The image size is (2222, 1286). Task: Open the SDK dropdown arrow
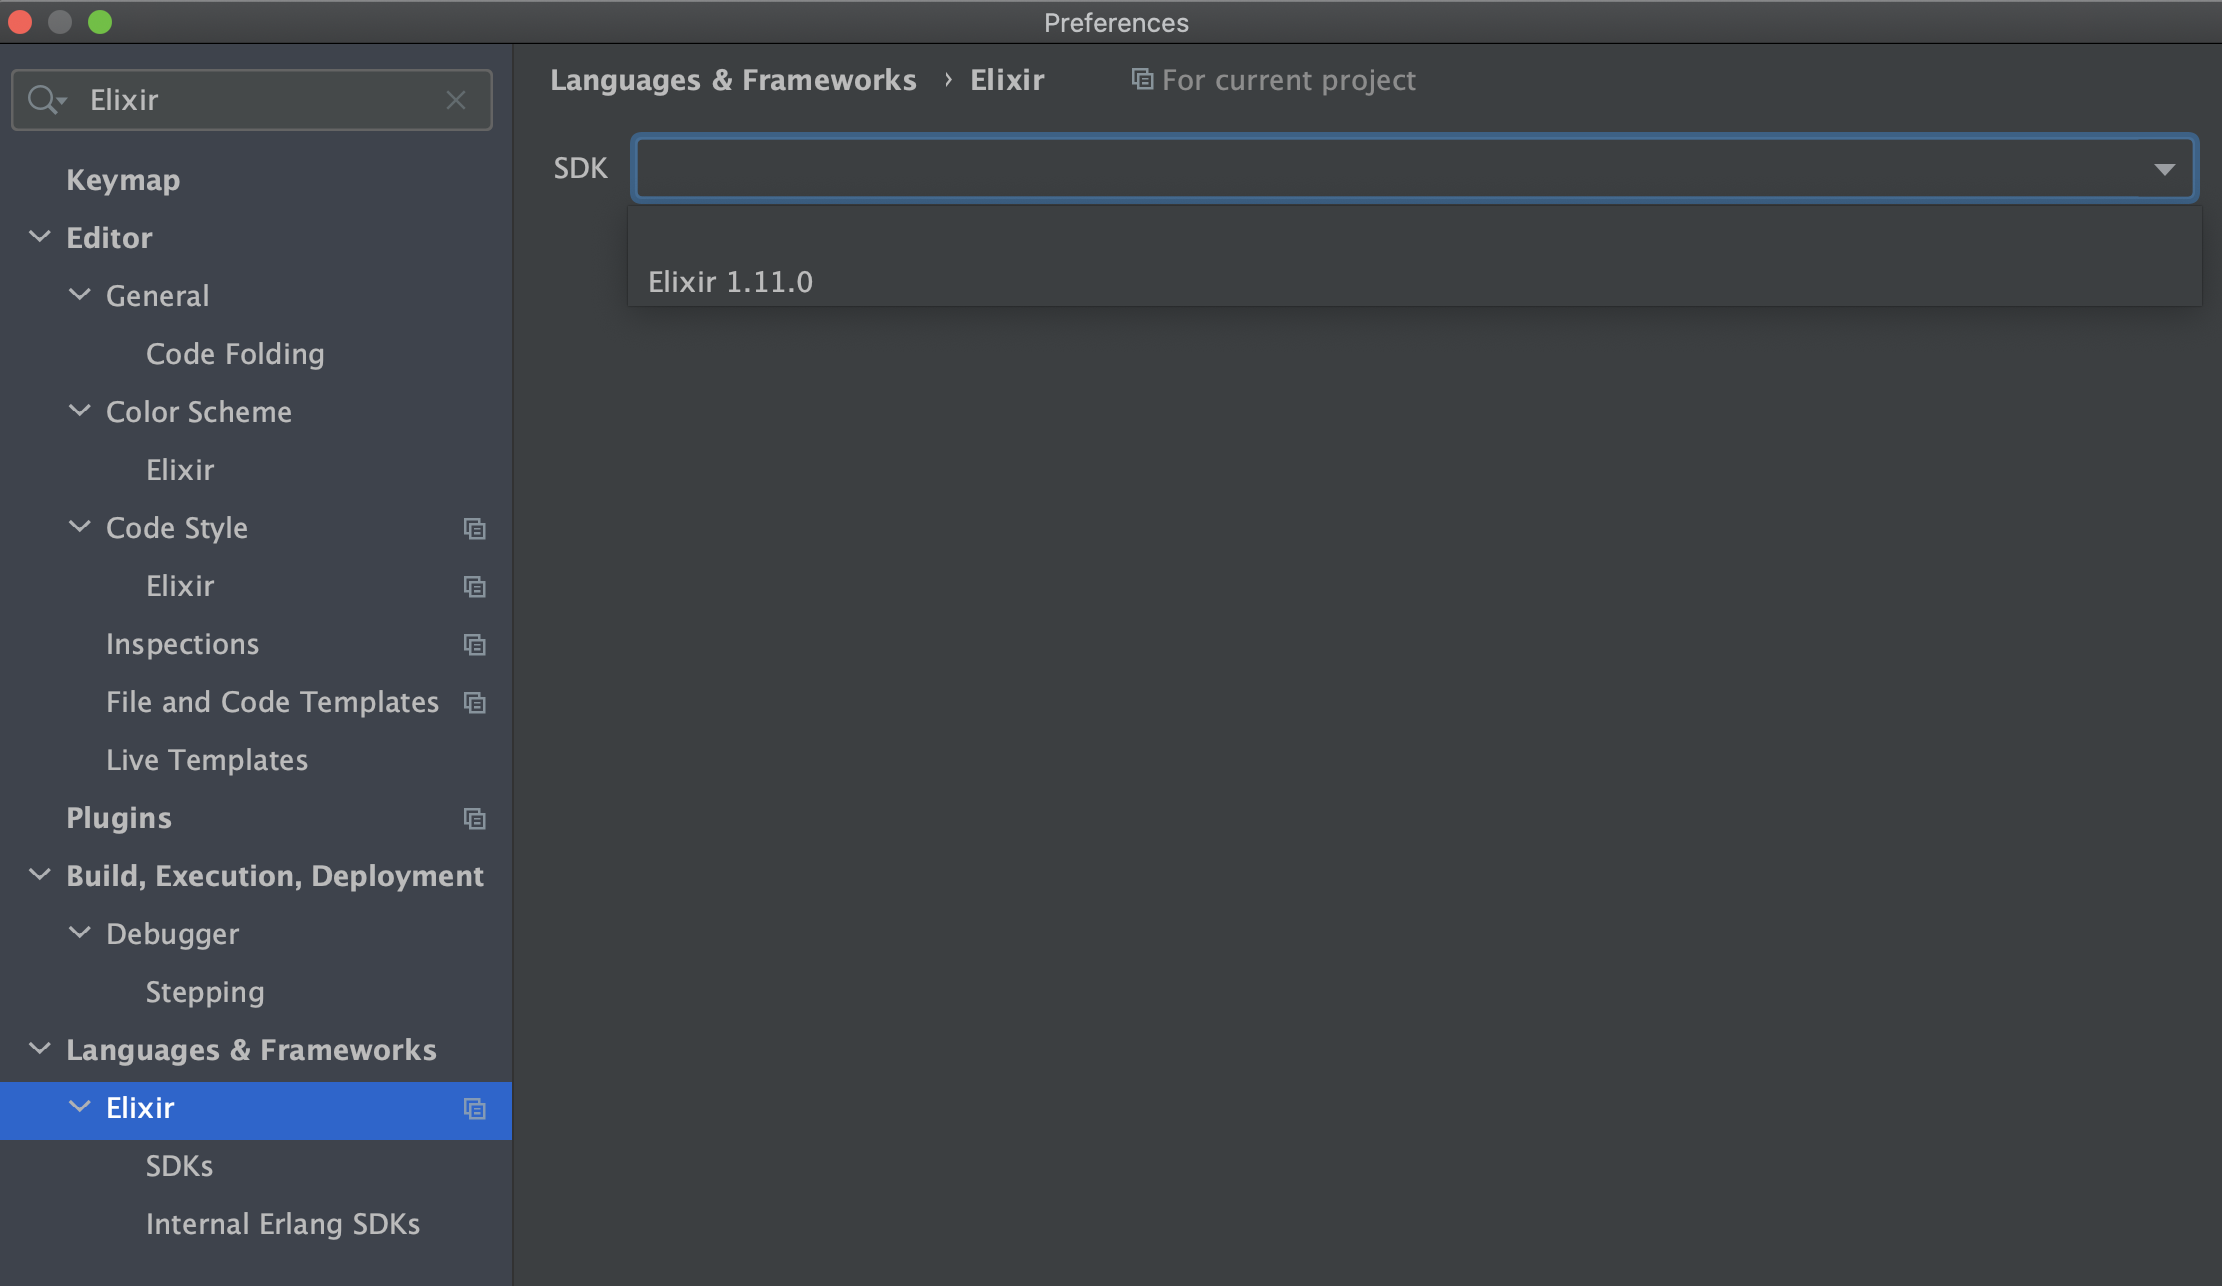(2164, 168)
